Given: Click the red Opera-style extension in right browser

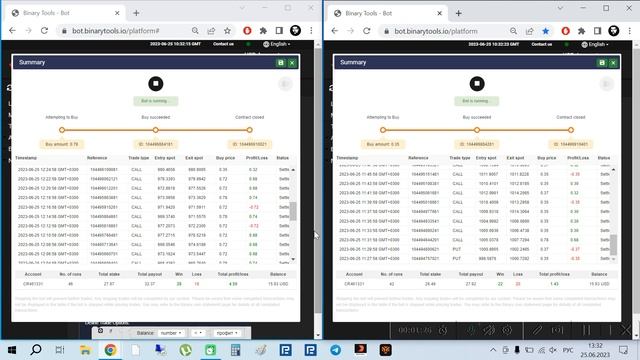Looking at the screenshot, I should (x=565, y=31).
